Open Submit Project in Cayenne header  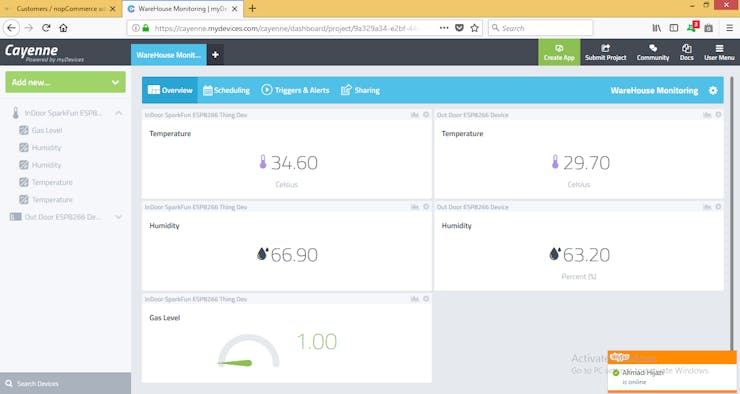605,52
